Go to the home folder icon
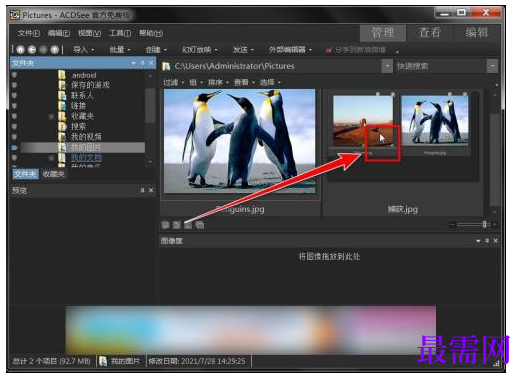 (21, 50)
